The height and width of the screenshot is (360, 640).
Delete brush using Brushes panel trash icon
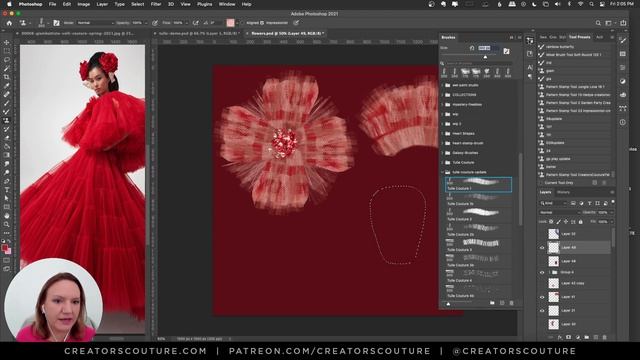(511, 303)
